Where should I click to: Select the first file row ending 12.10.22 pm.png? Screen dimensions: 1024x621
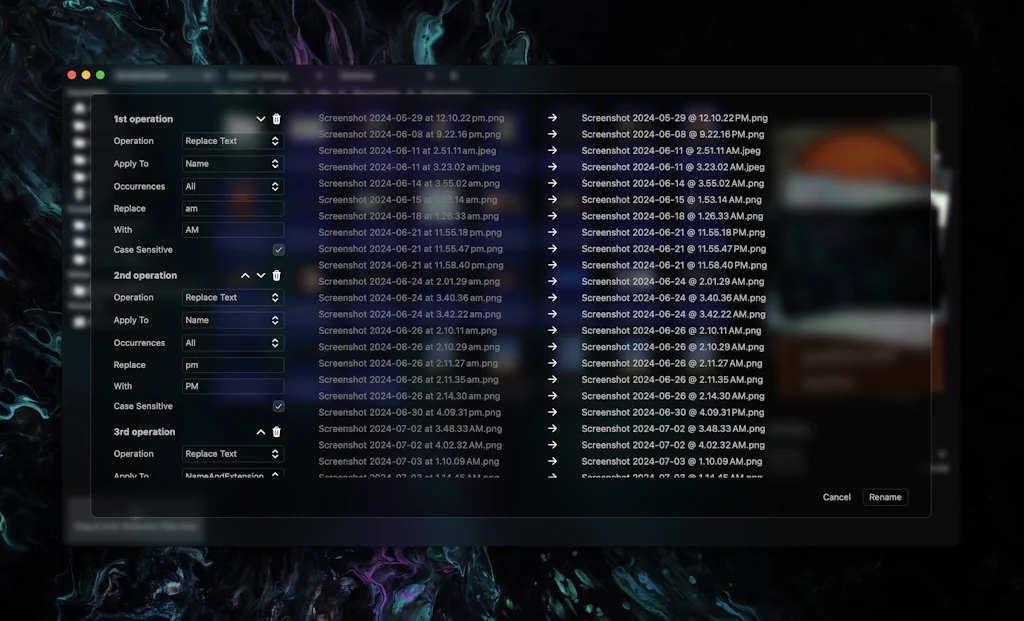click(411, 118)
